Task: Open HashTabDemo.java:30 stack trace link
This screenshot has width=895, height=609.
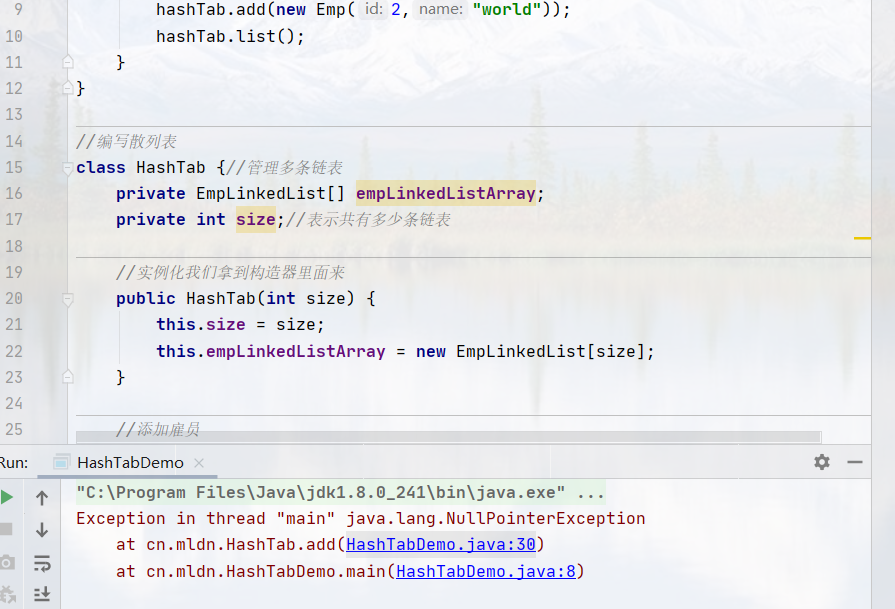Action: (x=441, y=545)
